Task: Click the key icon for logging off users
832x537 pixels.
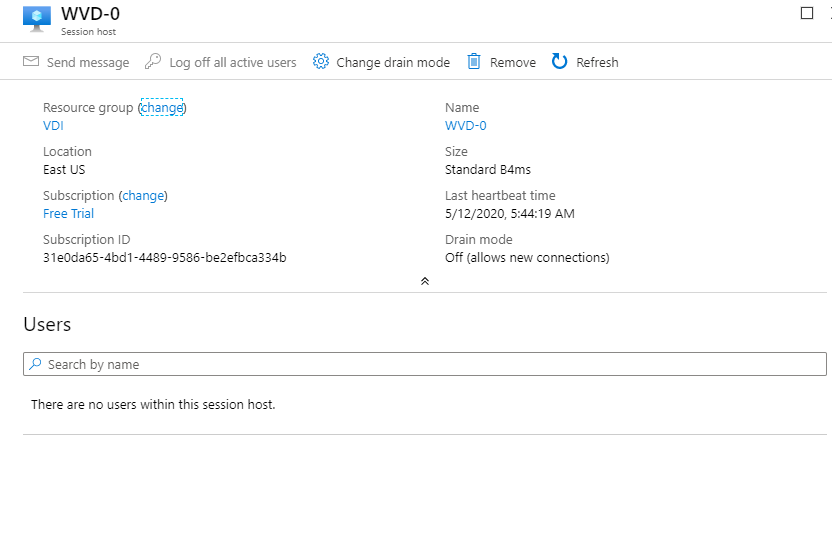Action: pyautogui.click(x=153, y=62)
